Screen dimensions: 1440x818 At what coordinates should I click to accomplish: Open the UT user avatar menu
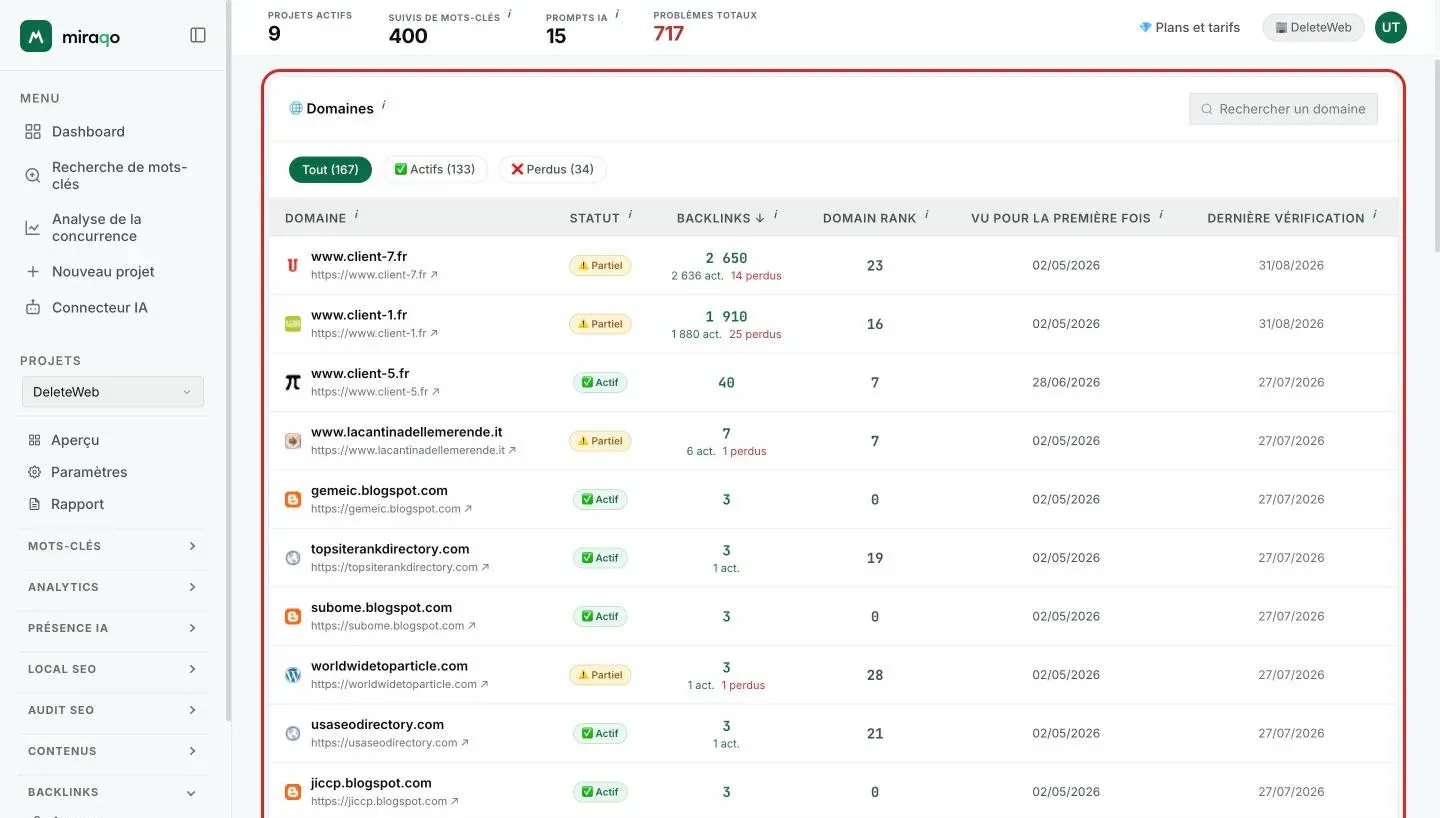1391,27
